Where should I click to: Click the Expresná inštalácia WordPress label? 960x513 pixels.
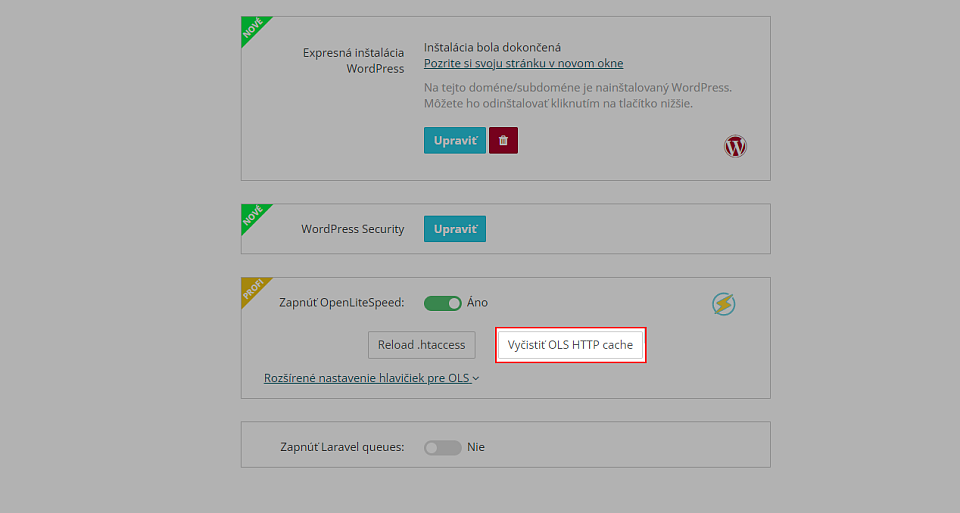pos(353,61)
